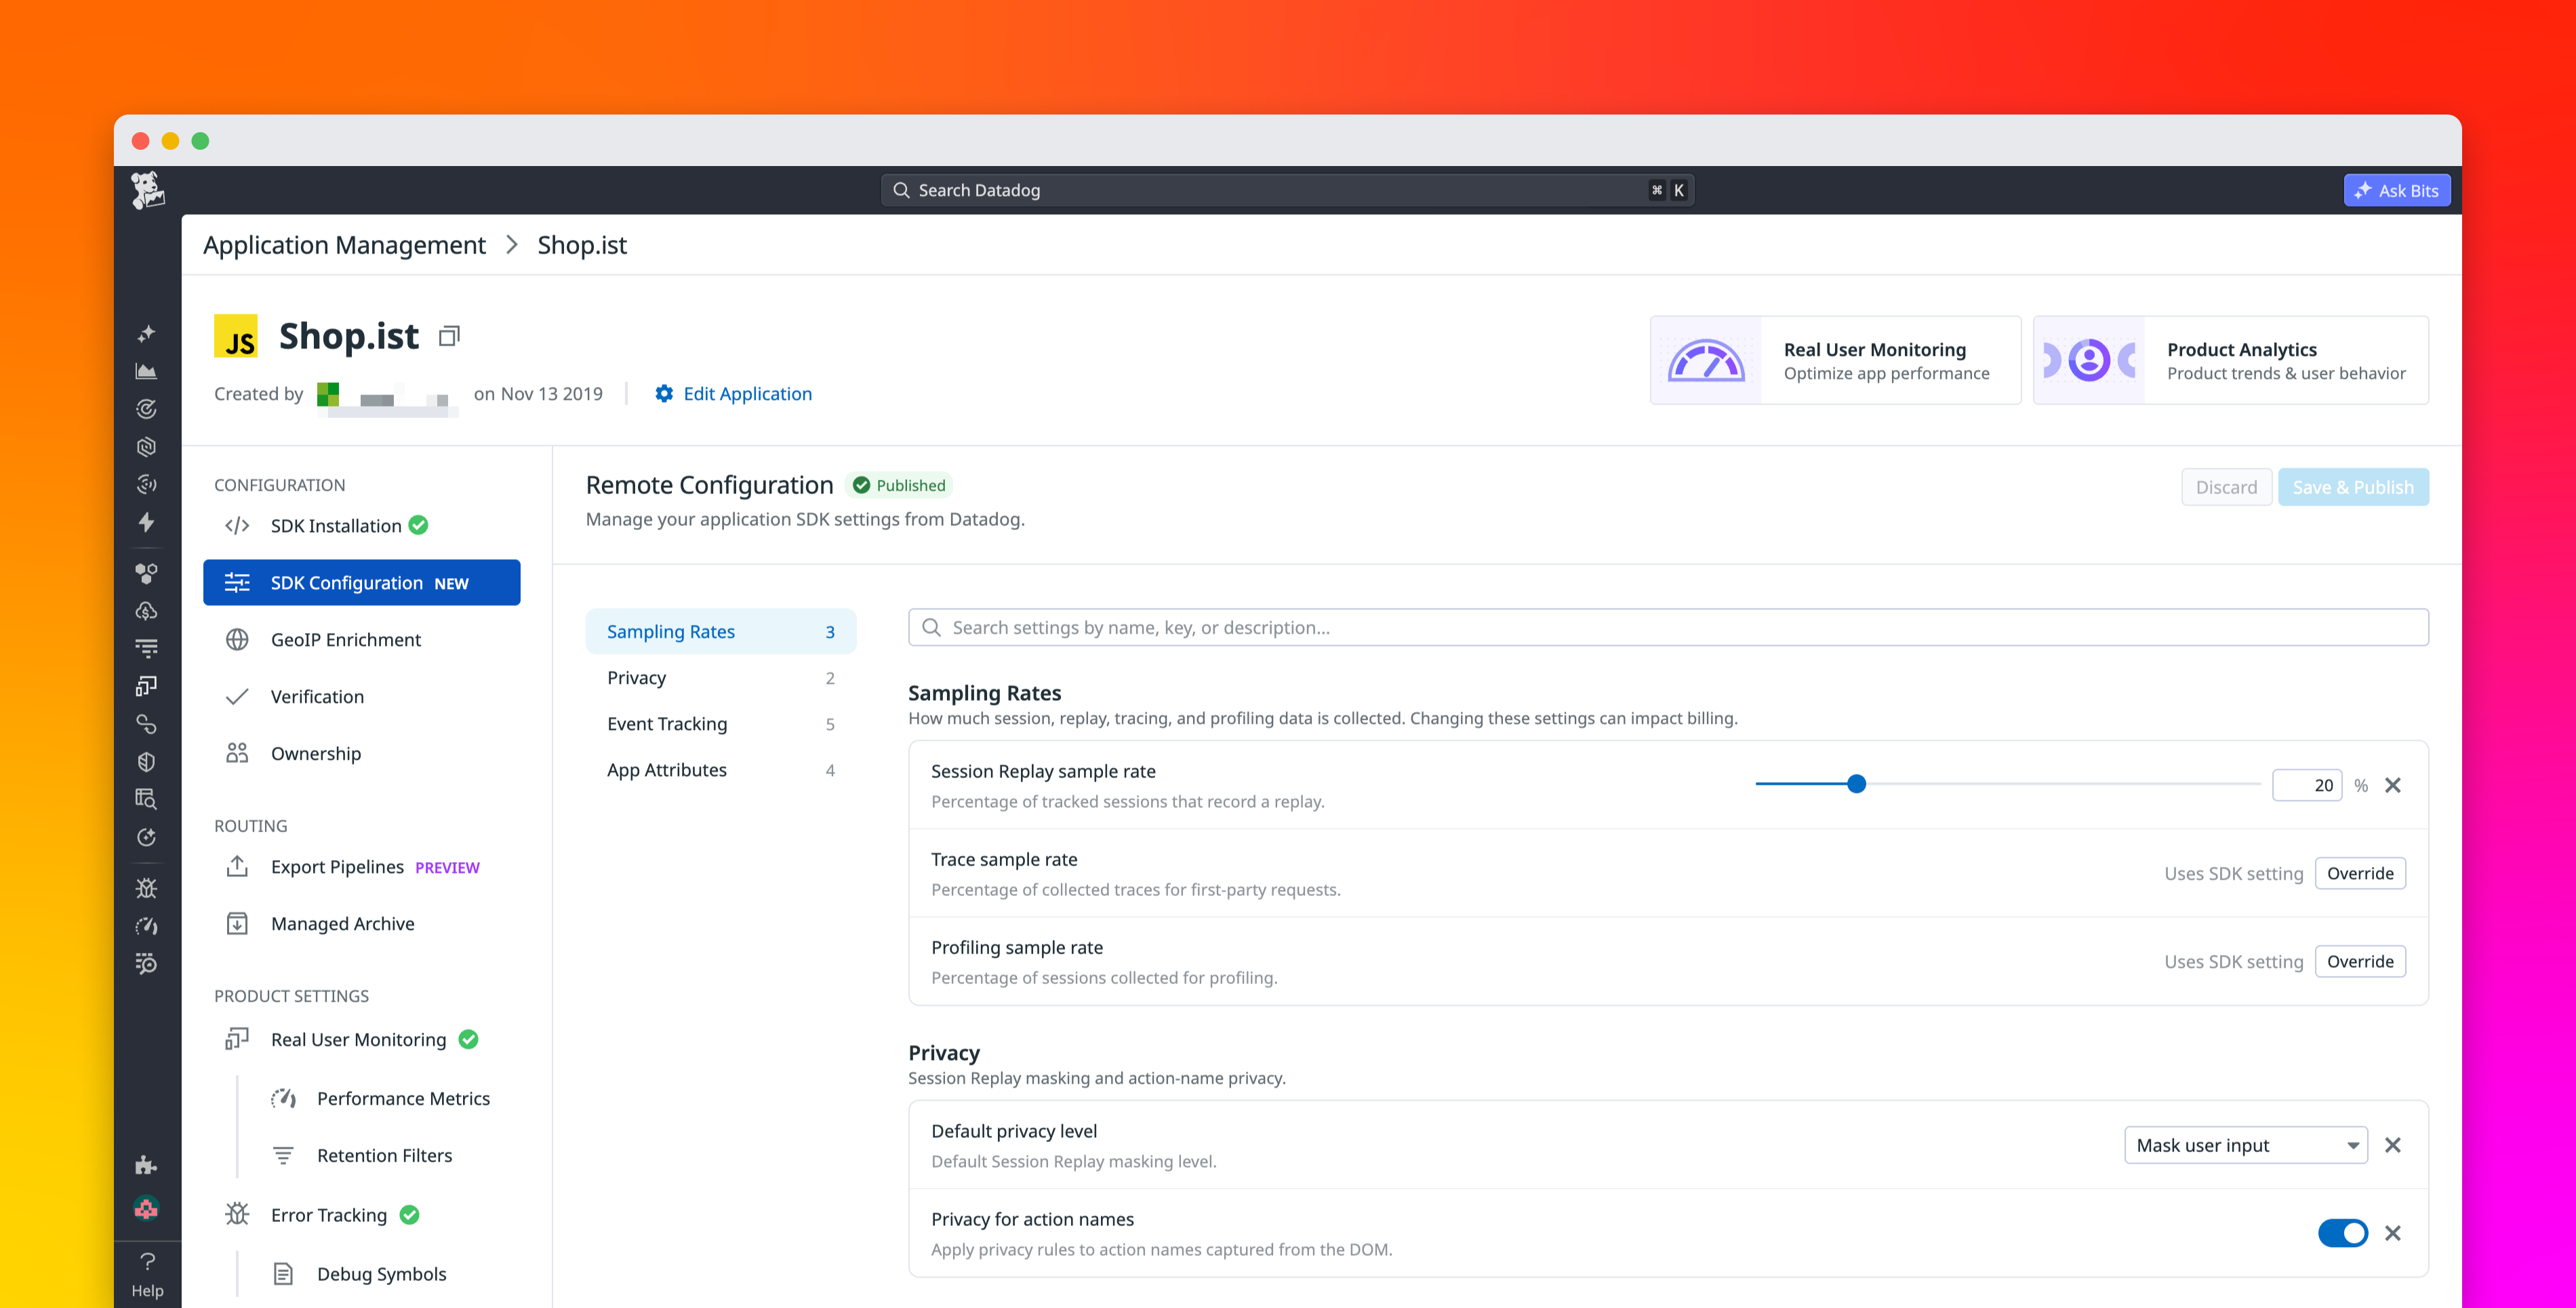2576x1308 pixels.
Task: Select Privacy category in settings list
Action: pos(721,678)
